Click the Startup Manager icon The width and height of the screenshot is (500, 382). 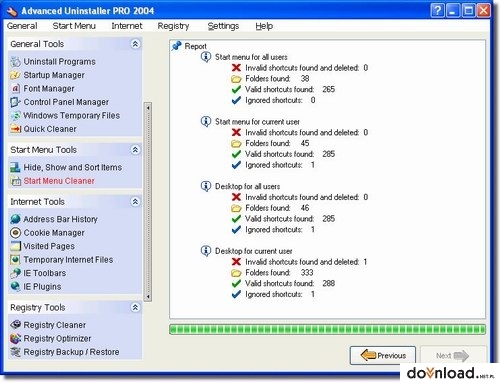tap(15, 75)
